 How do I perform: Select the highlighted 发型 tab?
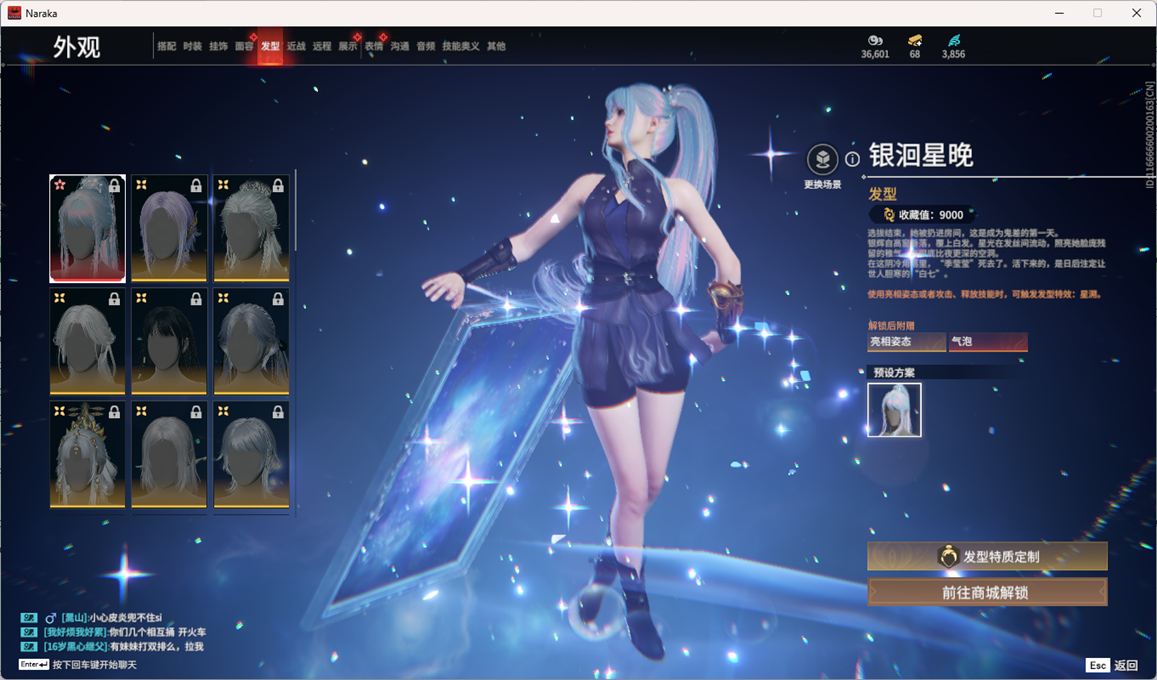[x=270, y=46]
